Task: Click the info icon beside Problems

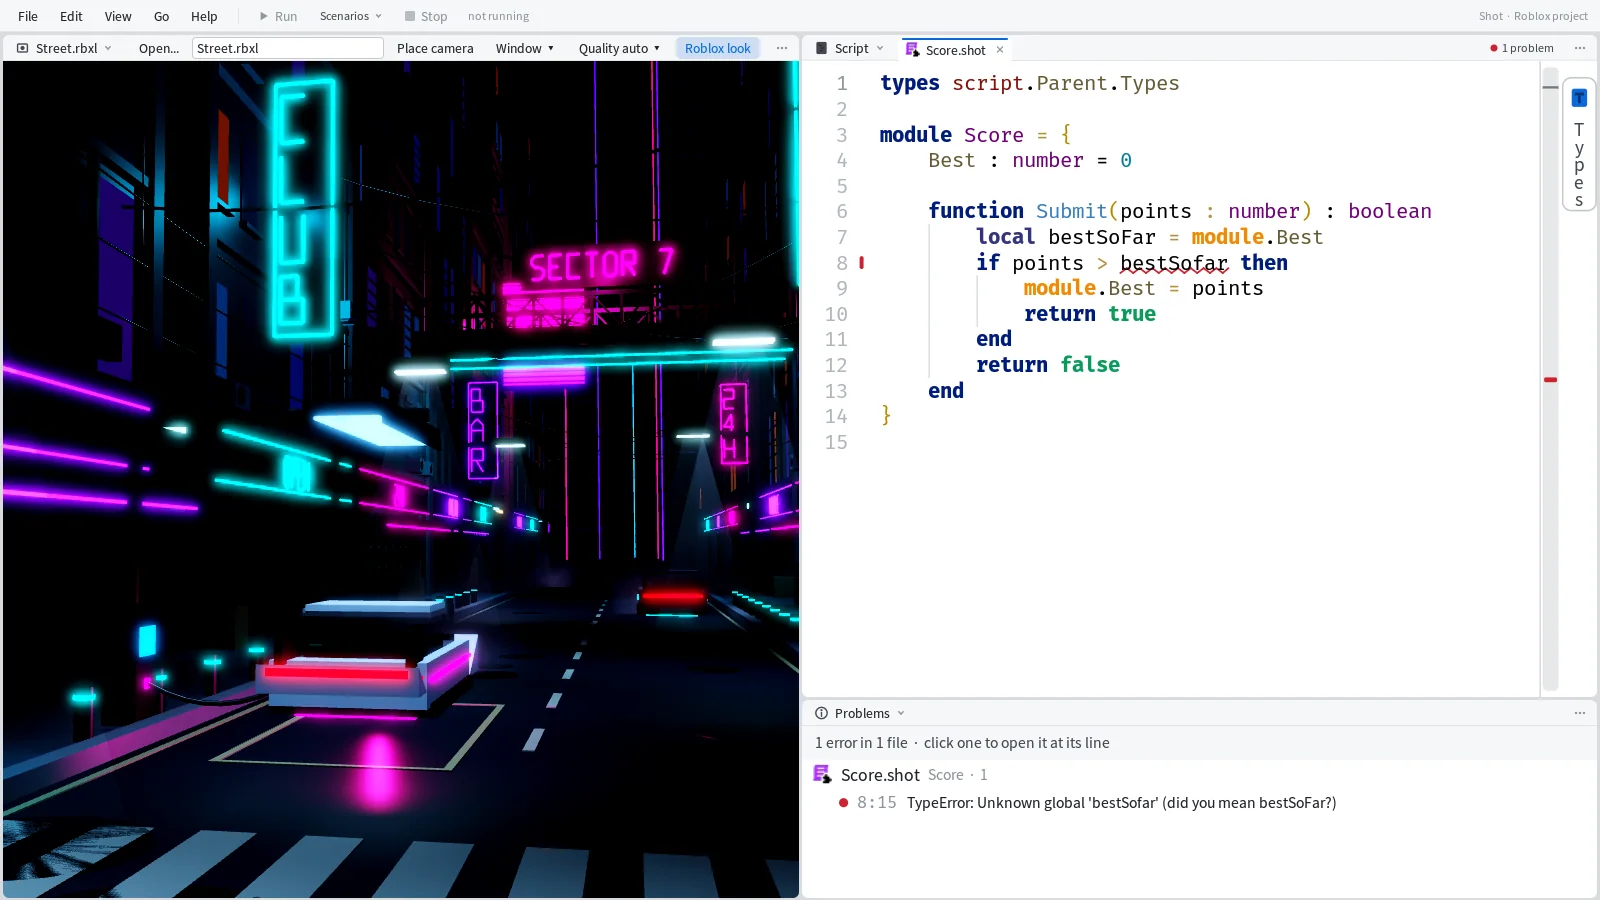Action: [822, 713]
